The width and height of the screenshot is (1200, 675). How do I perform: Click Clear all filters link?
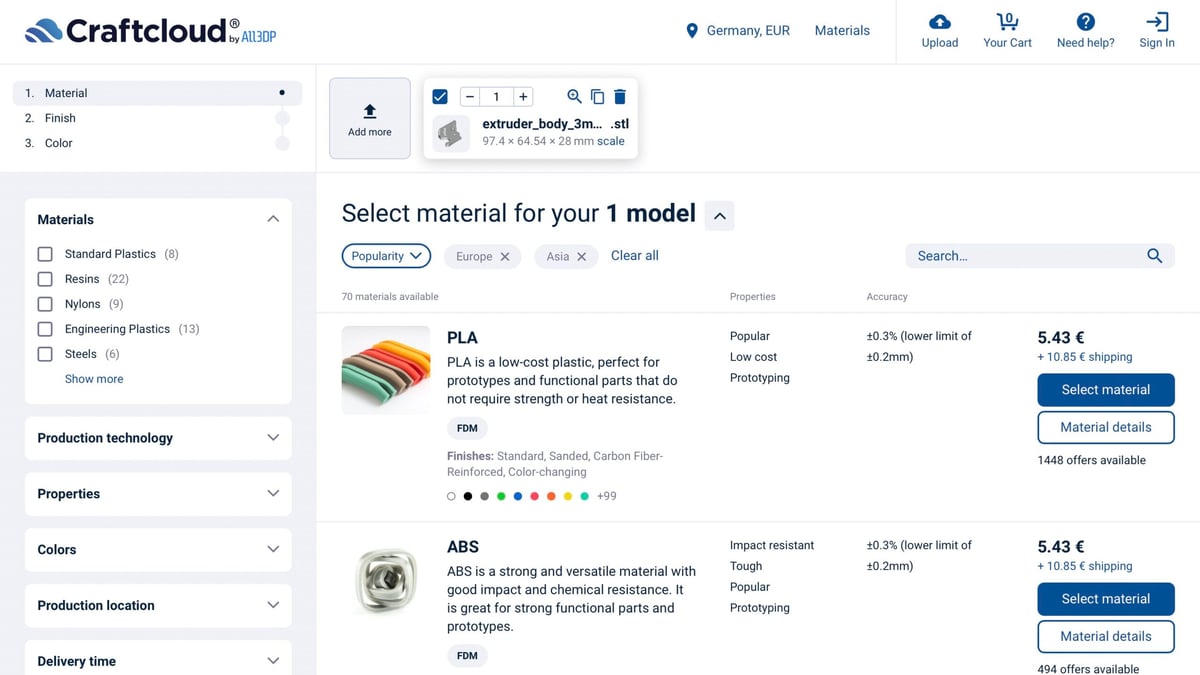[635, 256]
